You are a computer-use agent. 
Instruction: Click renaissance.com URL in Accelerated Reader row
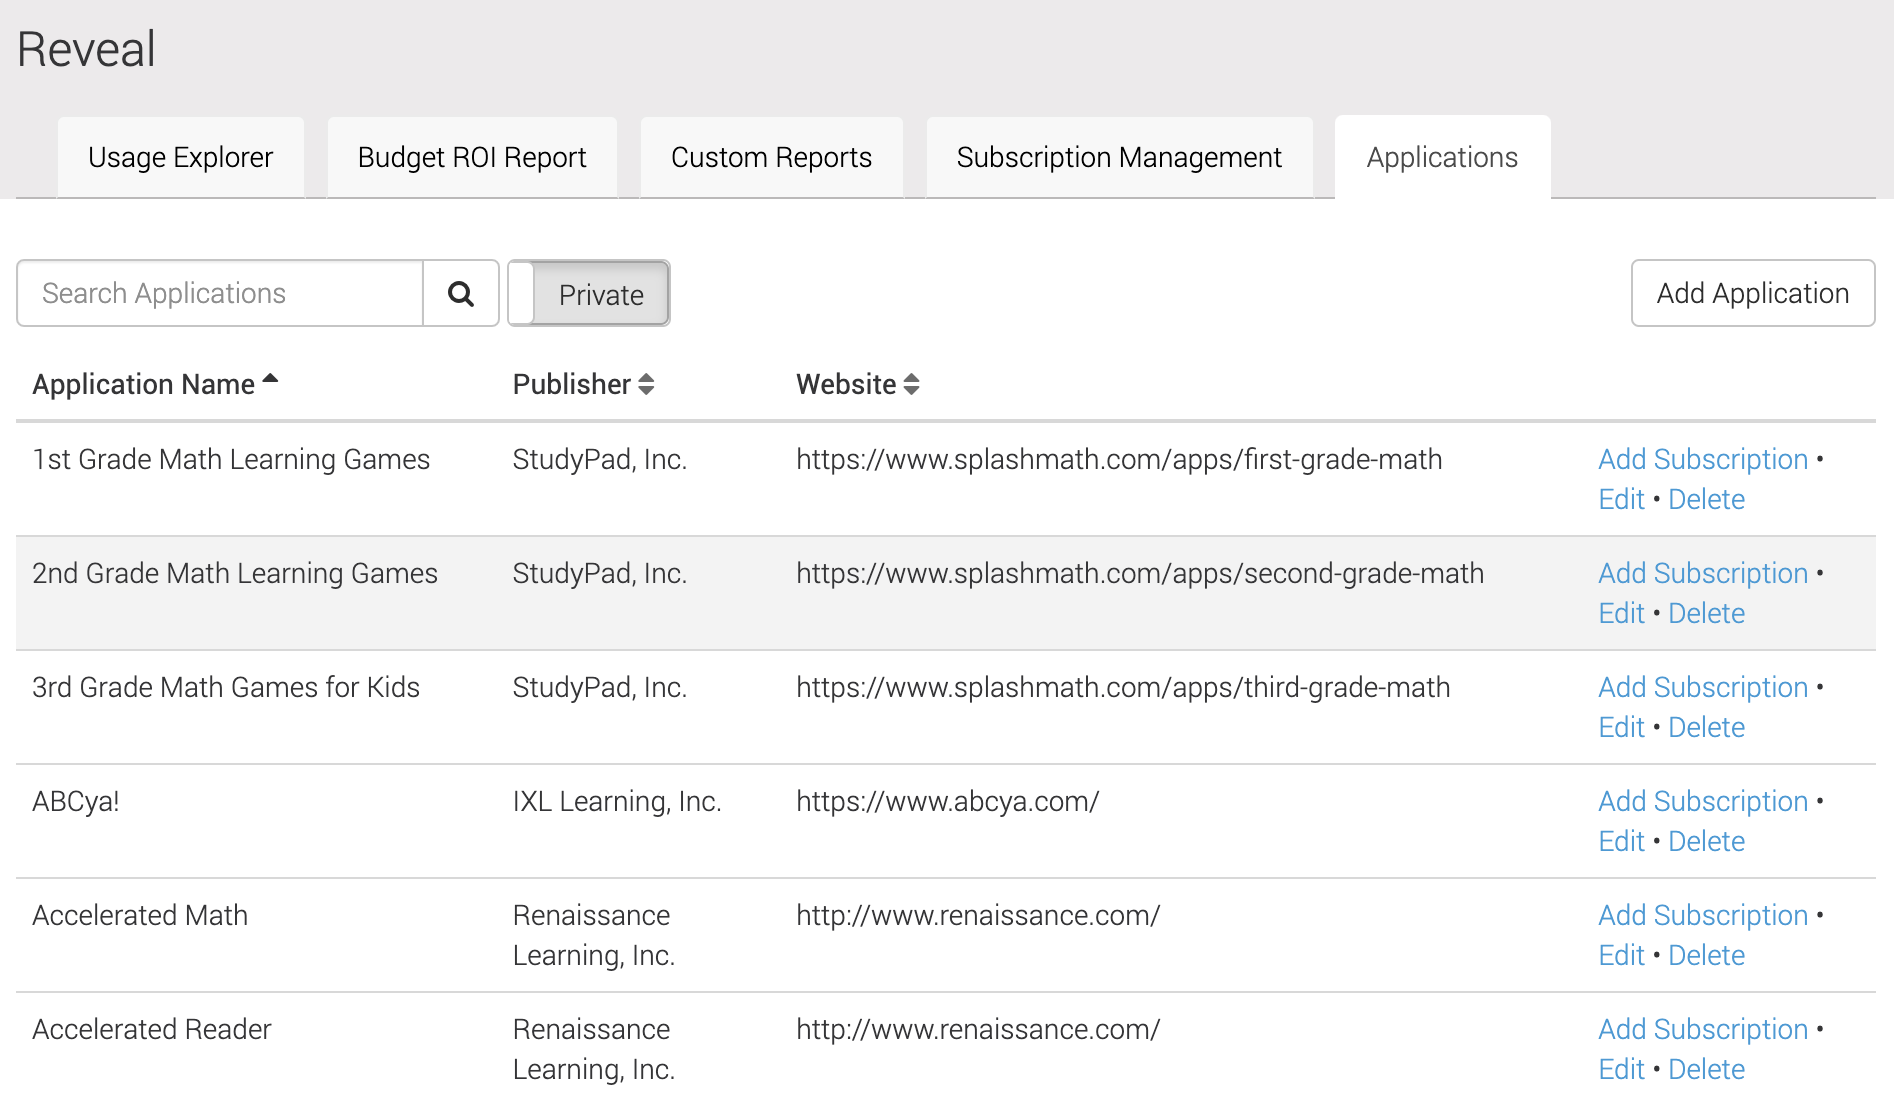(x=978, y=1029)
